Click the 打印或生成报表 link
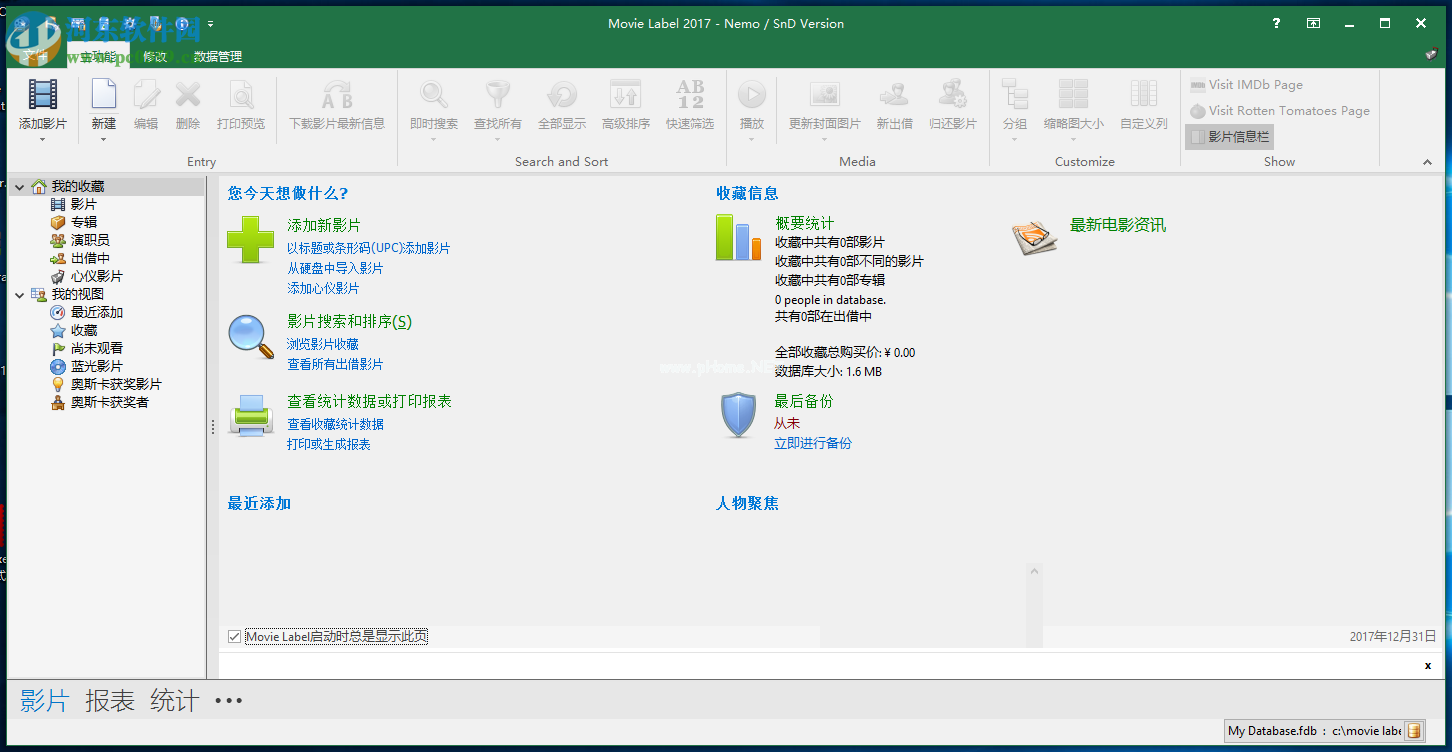Screen dimensions: 1452x752 [x=329, y=444]
